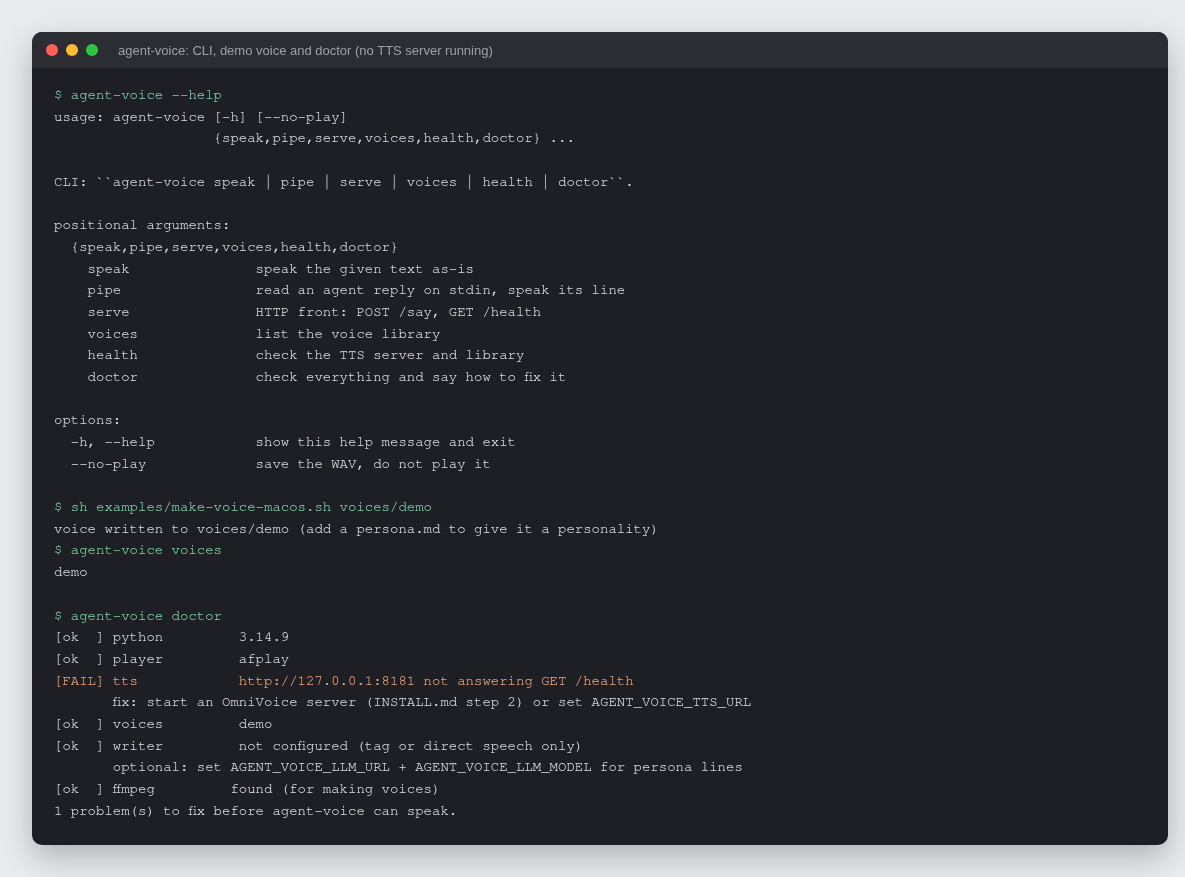1185x877 pixels.
Task: Click the green maximize window dot
Action: pyautogui.click(x=92, y=50)
